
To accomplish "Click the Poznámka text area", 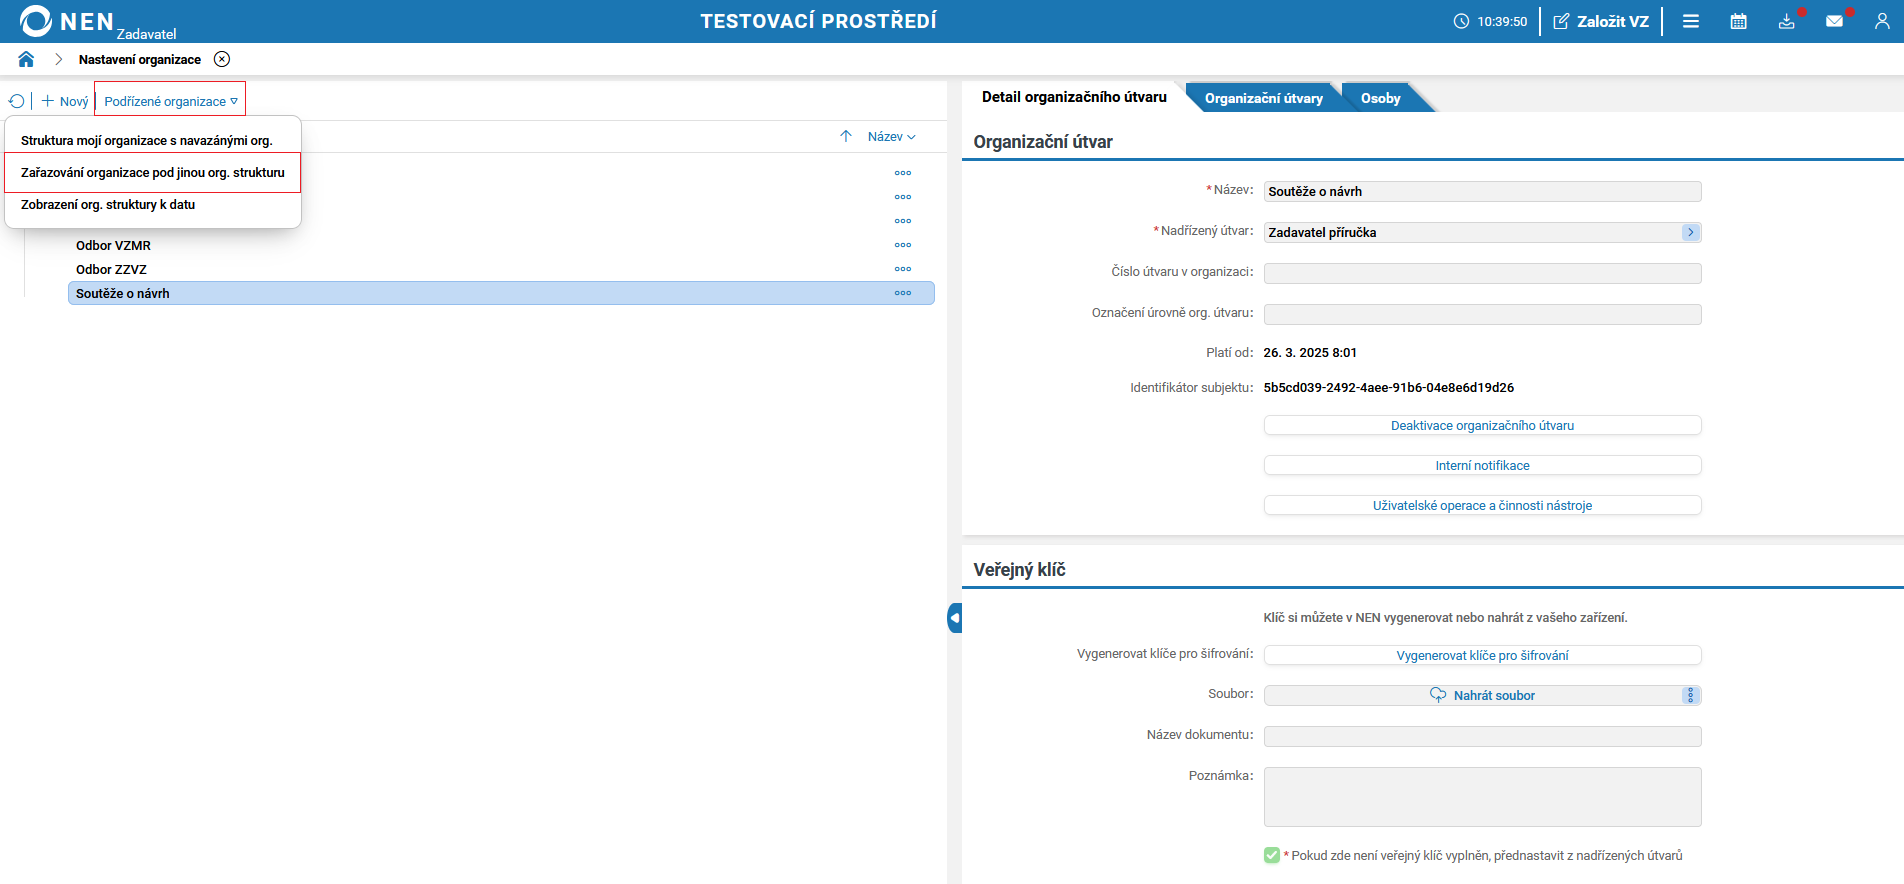I will pyautogui.click(x=1482, y=797).
